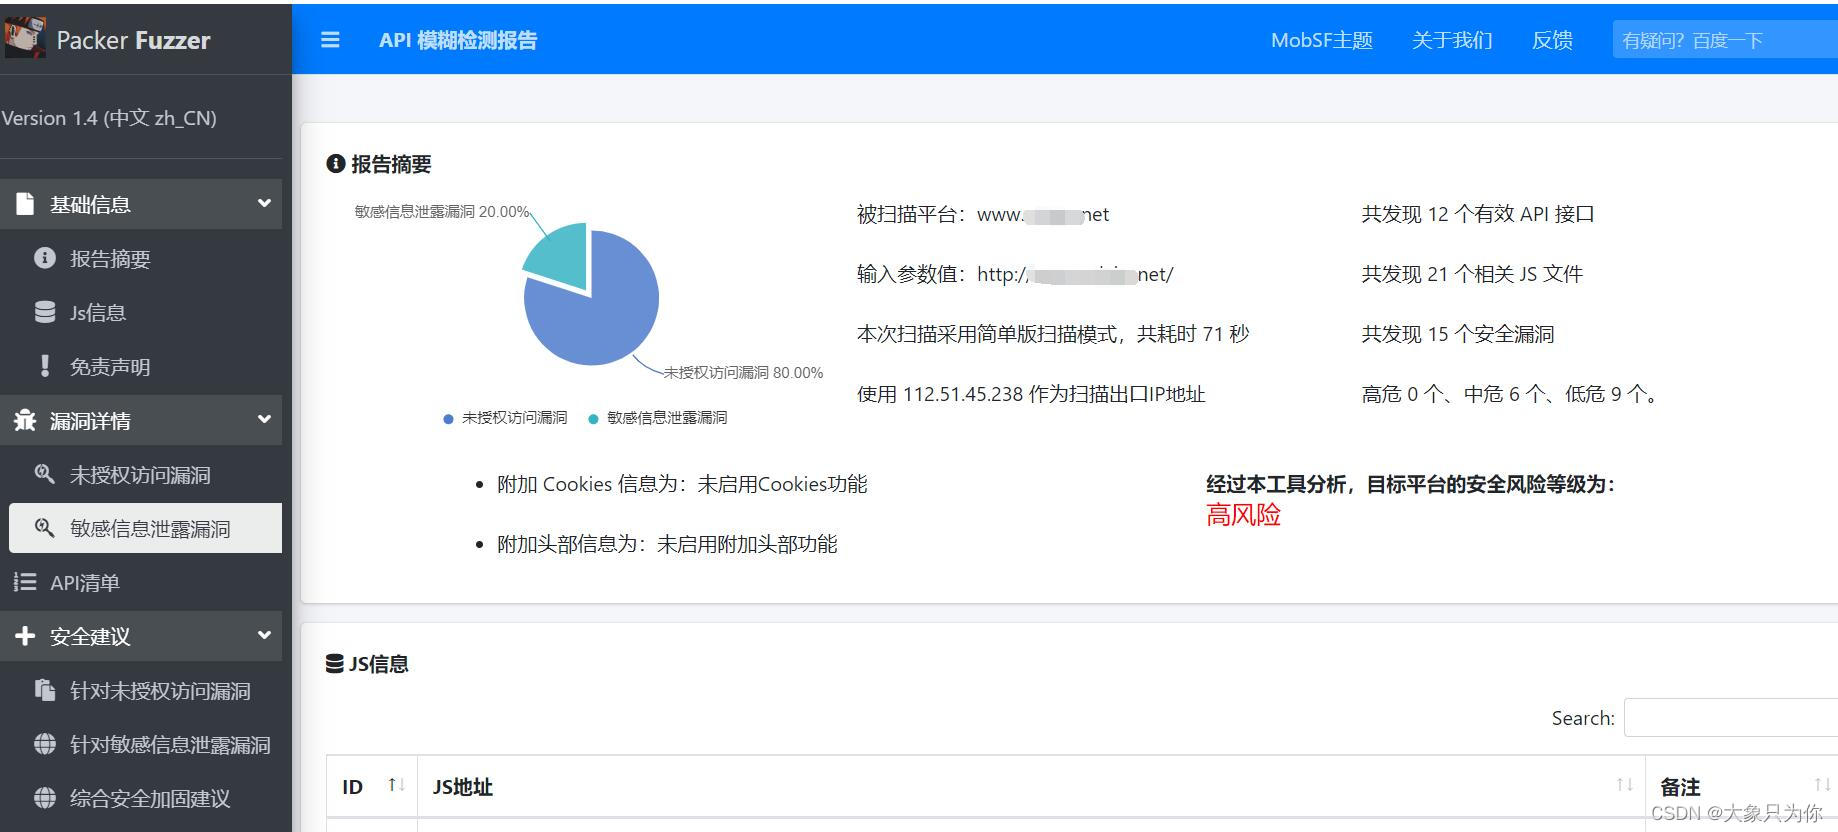
Task: Click 高危 0 个、中危 6 个、低危 9 个 text
Action: point(1511,394)
